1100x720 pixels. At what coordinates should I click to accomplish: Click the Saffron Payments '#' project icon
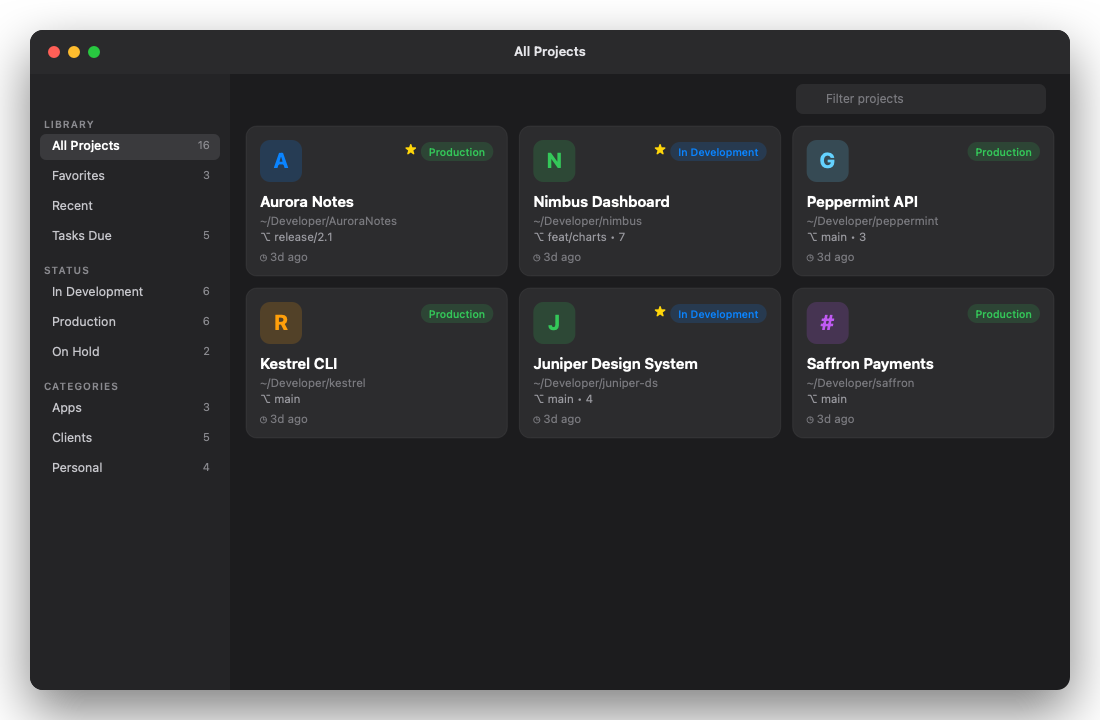(827, 323)
